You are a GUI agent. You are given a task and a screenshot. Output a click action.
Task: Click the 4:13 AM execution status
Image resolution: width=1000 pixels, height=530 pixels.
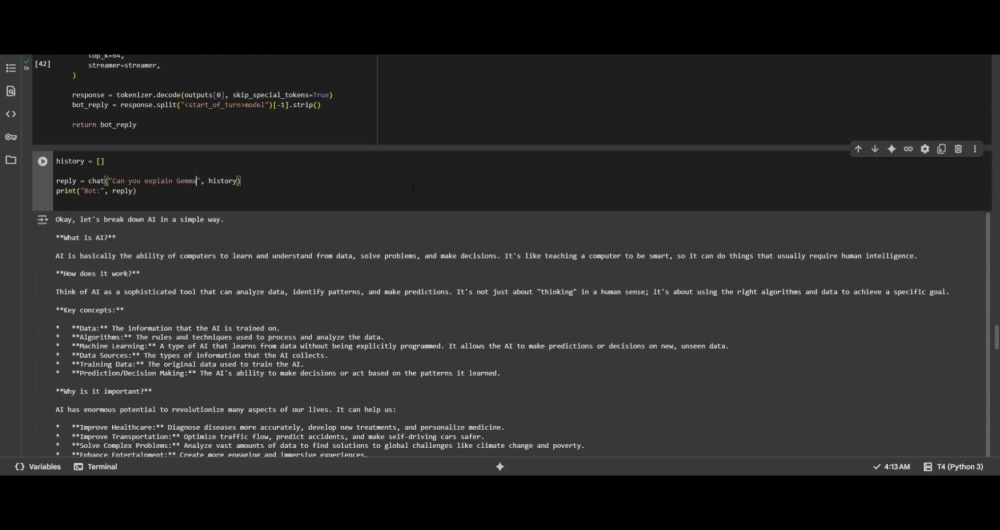(x=892, y=467)
